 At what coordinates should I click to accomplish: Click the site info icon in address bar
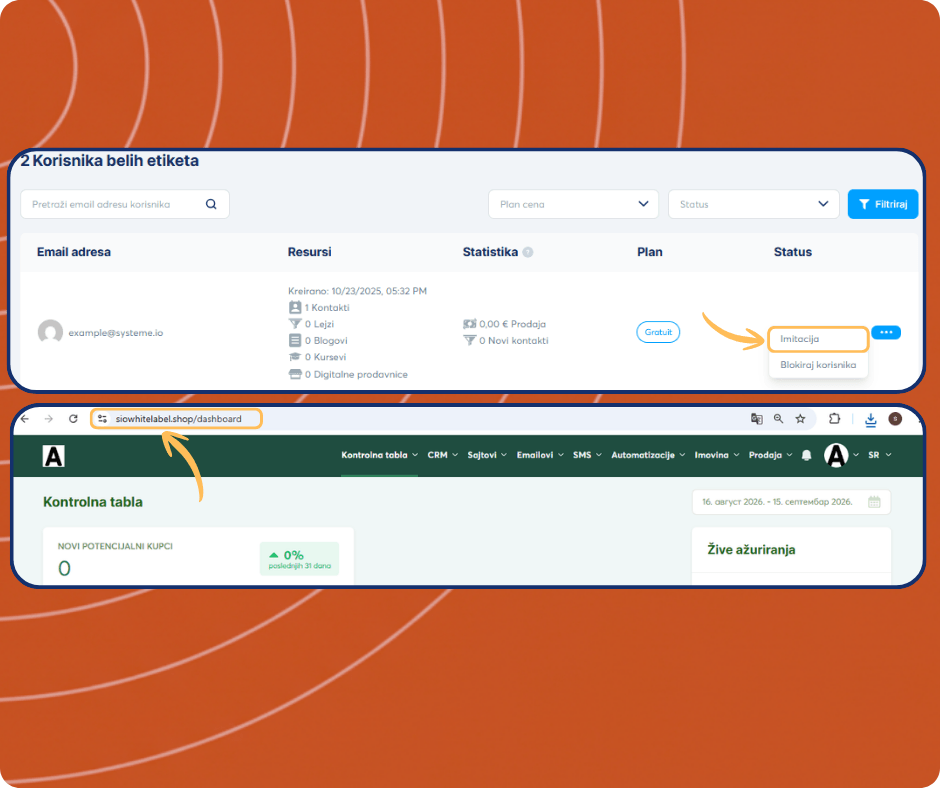[103, 419]
